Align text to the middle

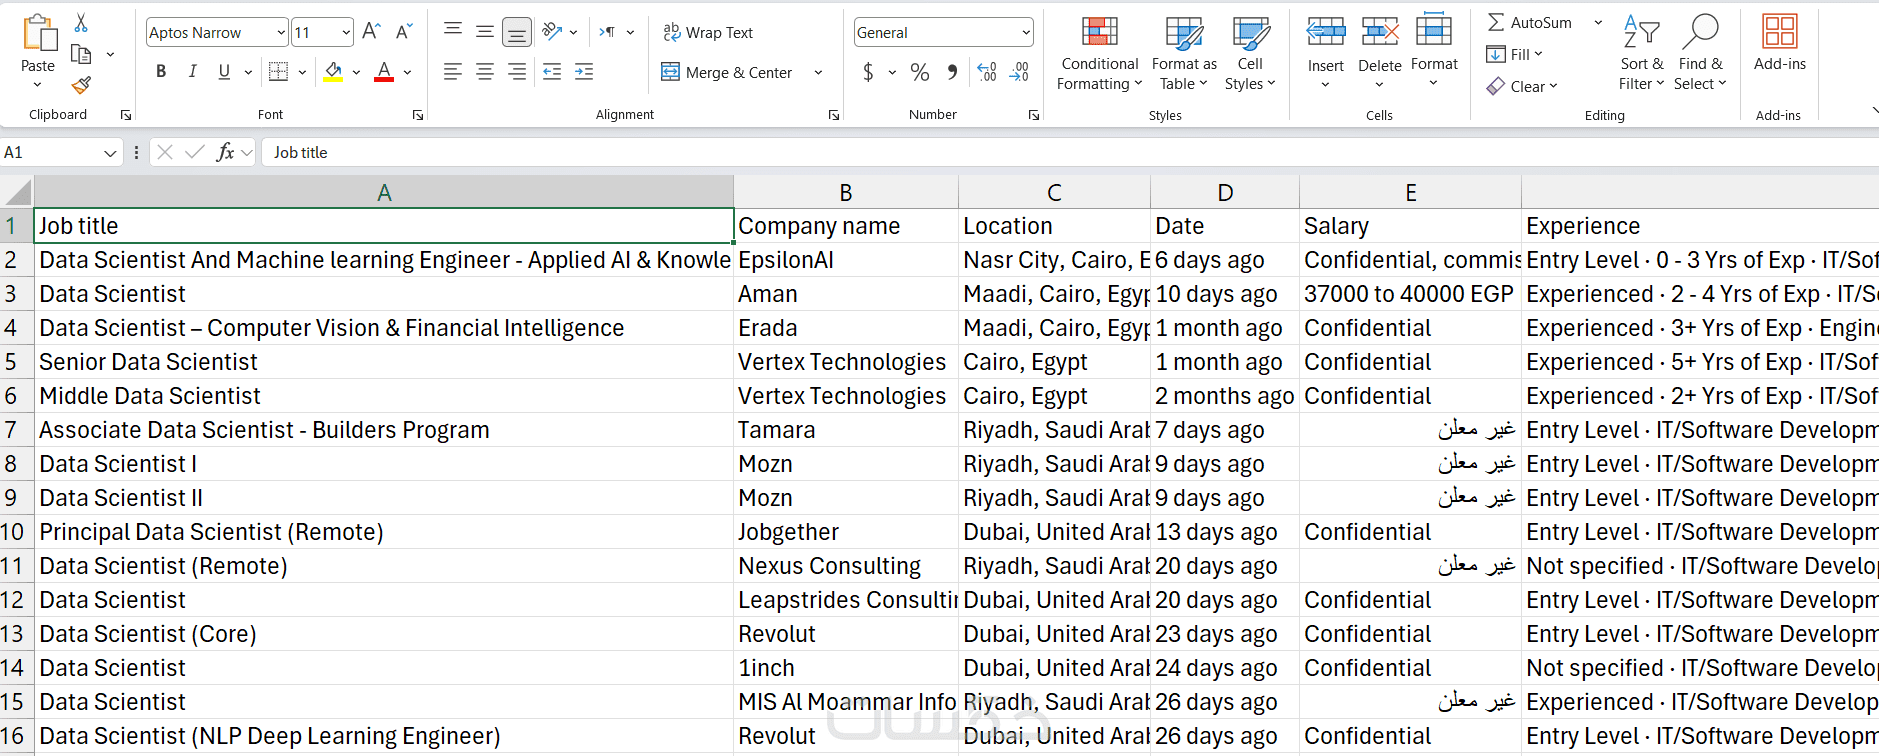tap(485, 32)
